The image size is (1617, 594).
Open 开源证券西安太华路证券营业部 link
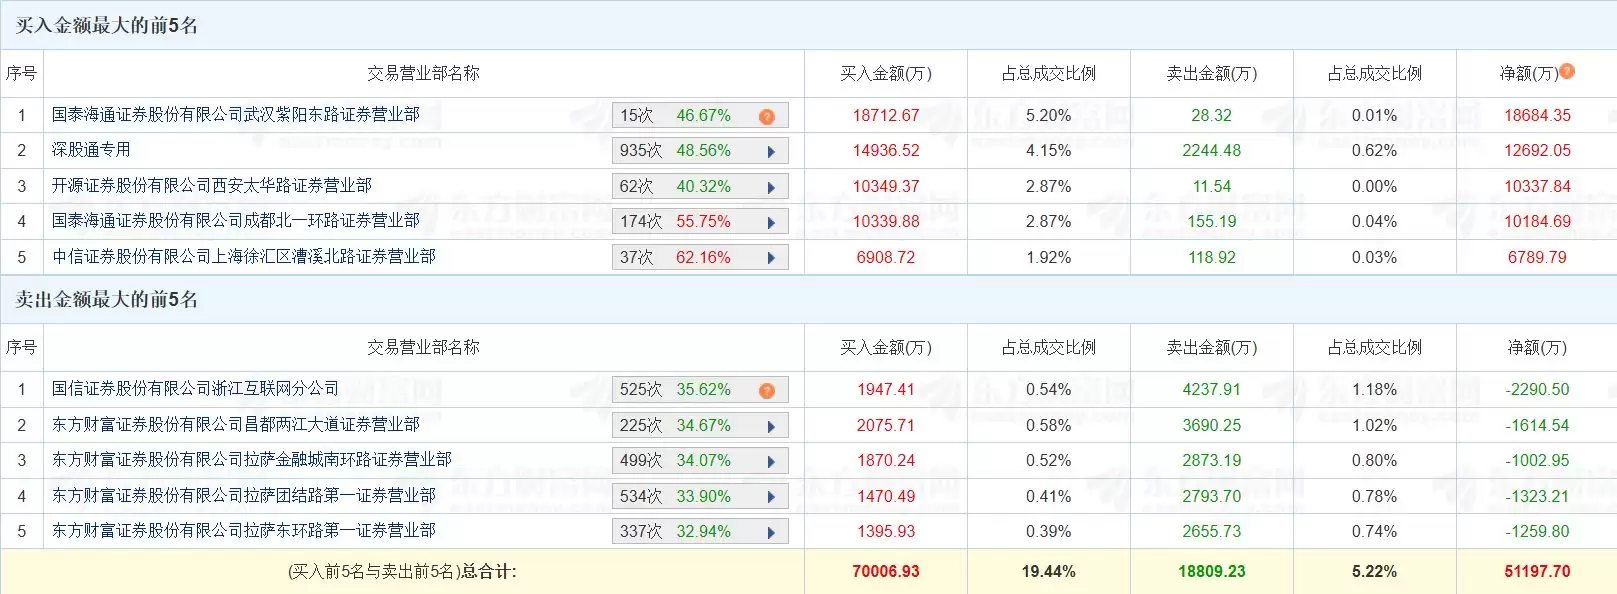(x=212, y=186)
